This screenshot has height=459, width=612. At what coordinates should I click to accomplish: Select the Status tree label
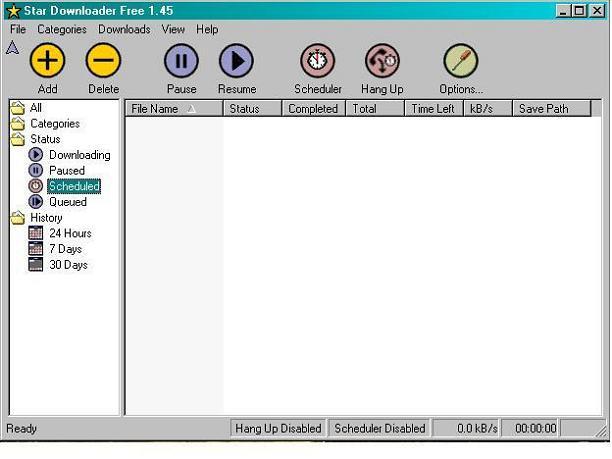click(45, 139)
